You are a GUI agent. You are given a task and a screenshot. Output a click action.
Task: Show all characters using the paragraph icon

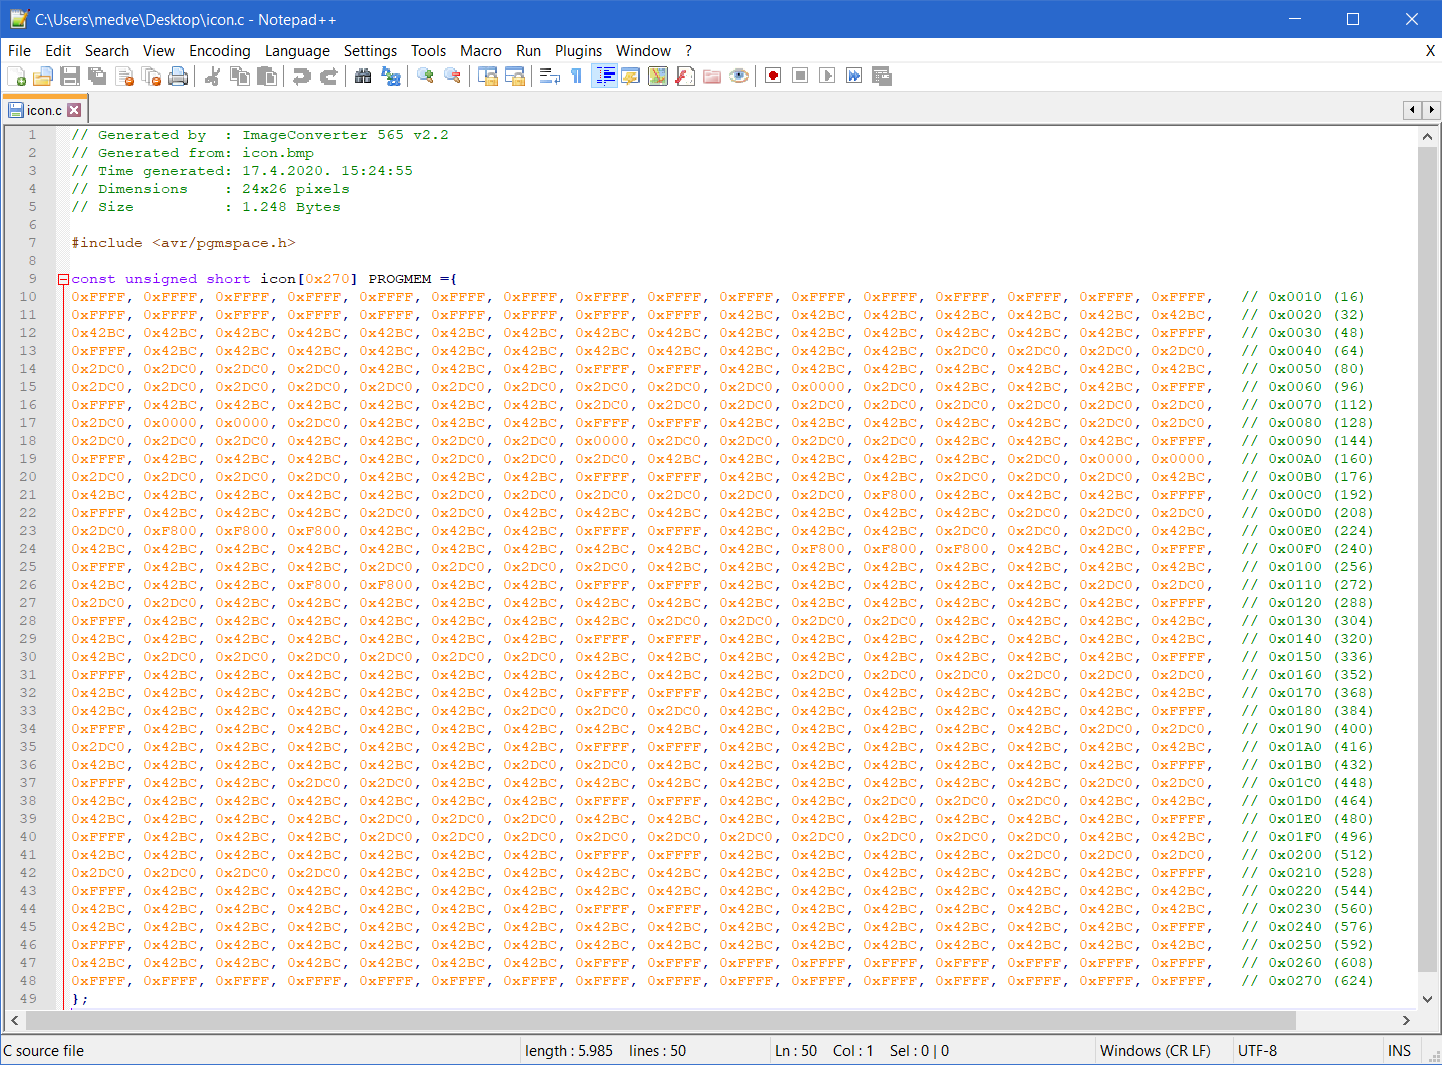577,75
